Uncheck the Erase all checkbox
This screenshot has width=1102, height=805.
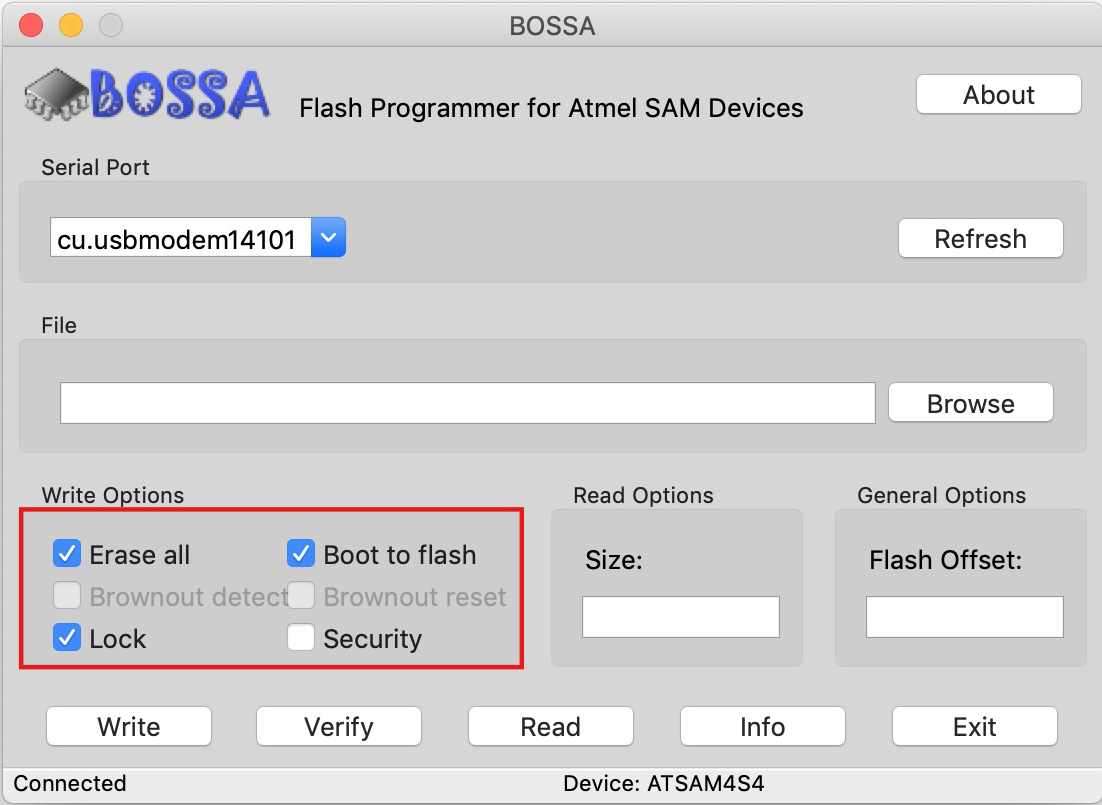[x=67, y=554]
